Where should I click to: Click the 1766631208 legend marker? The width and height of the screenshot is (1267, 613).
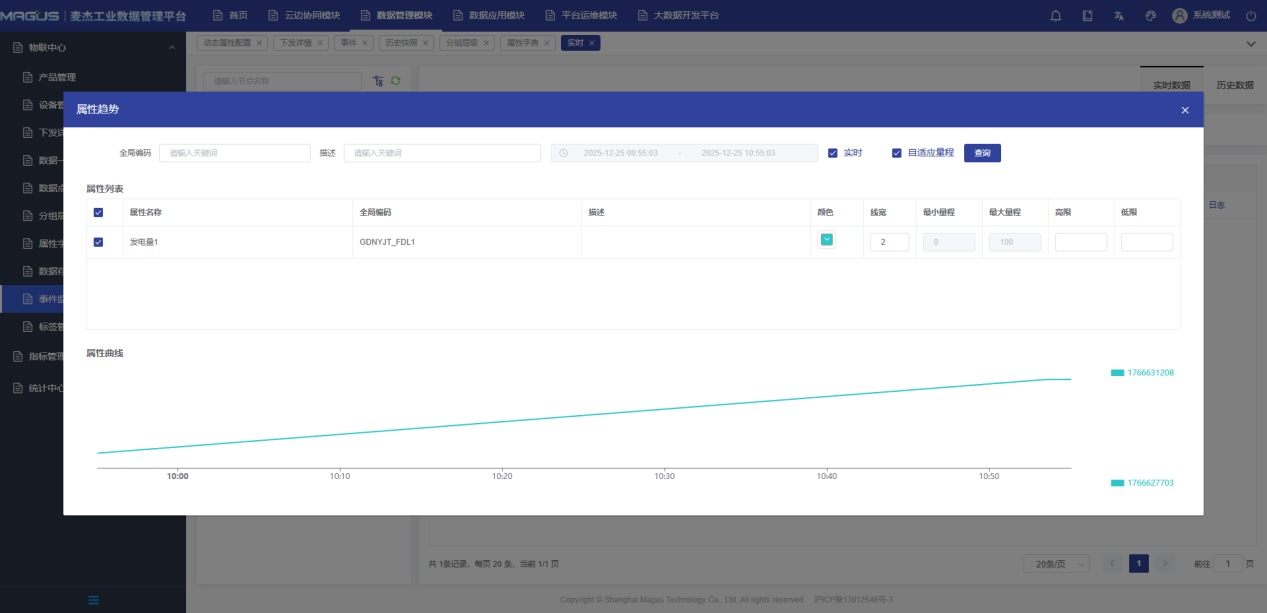coord(1117,373)
